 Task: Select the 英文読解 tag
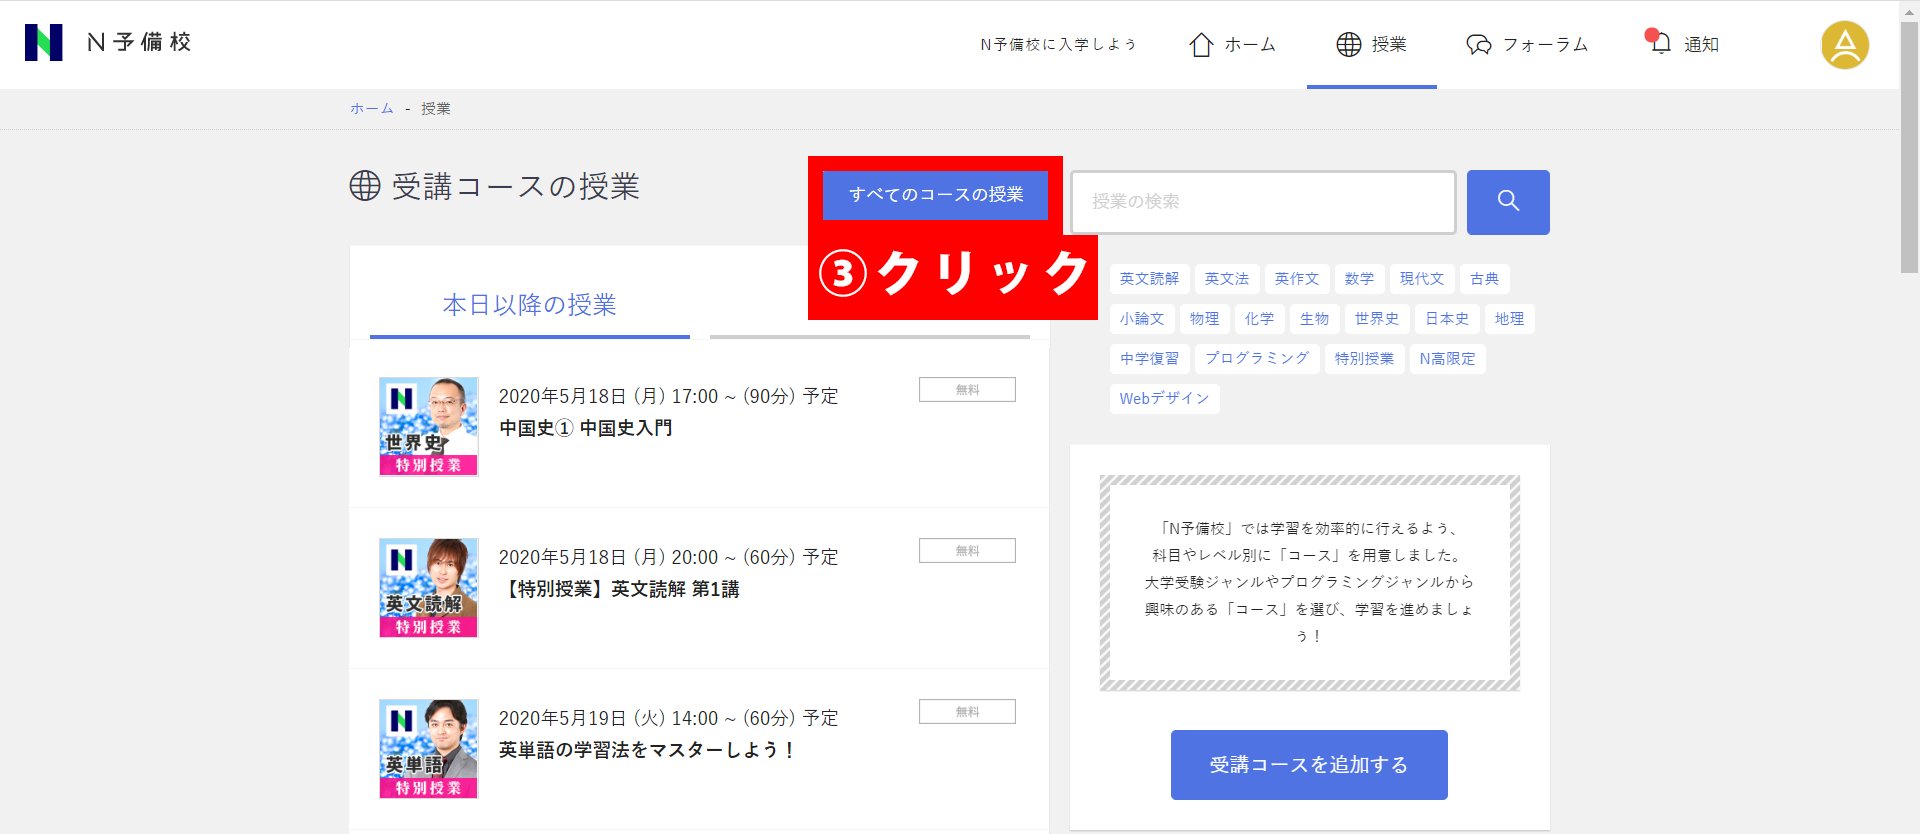pyautogui.click(x=1149, y=279)
